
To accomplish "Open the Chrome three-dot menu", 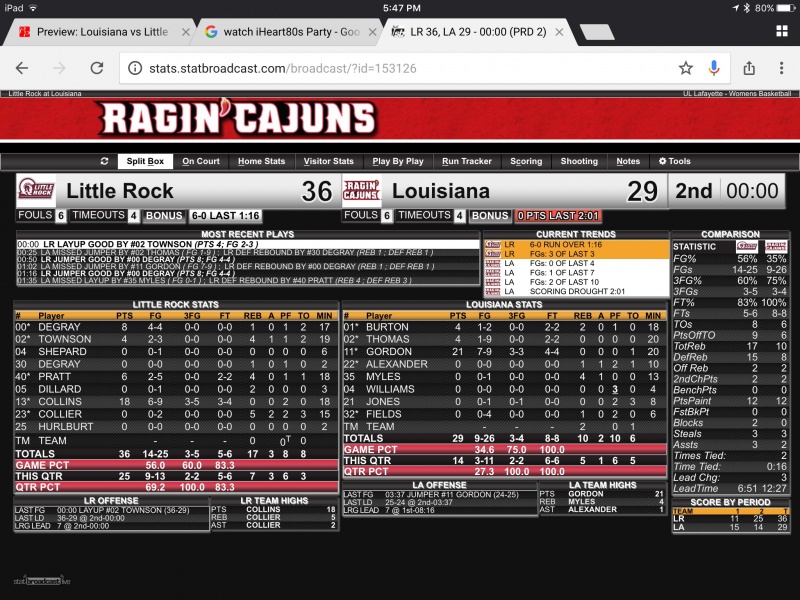I will (x=780, y=68).
